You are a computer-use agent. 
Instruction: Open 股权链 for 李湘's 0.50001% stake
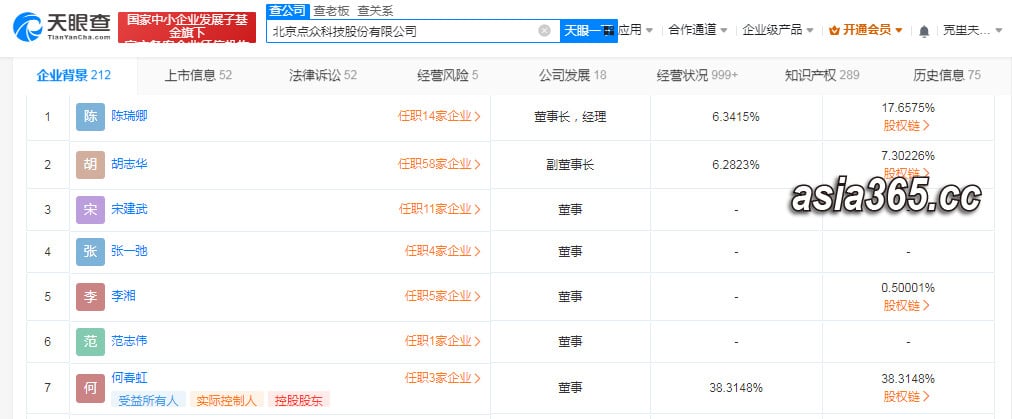click(x=907, y=305)
